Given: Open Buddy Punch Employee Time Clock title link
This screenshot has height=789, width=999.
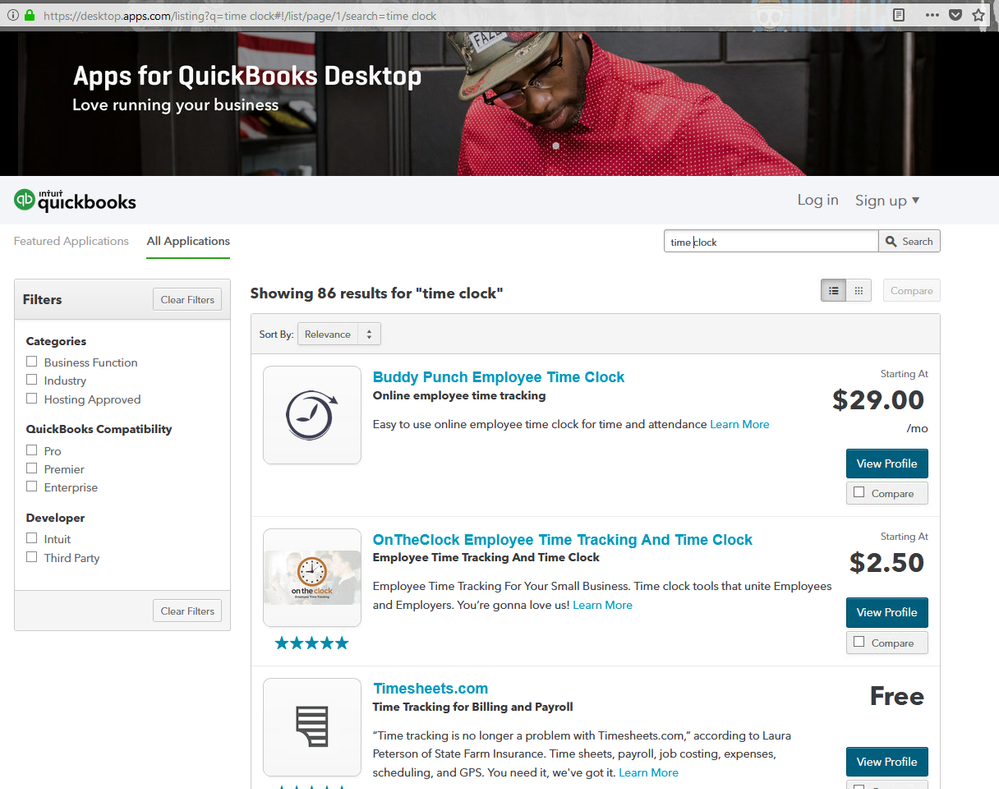Looking at the screenshot, I should 498,377.
